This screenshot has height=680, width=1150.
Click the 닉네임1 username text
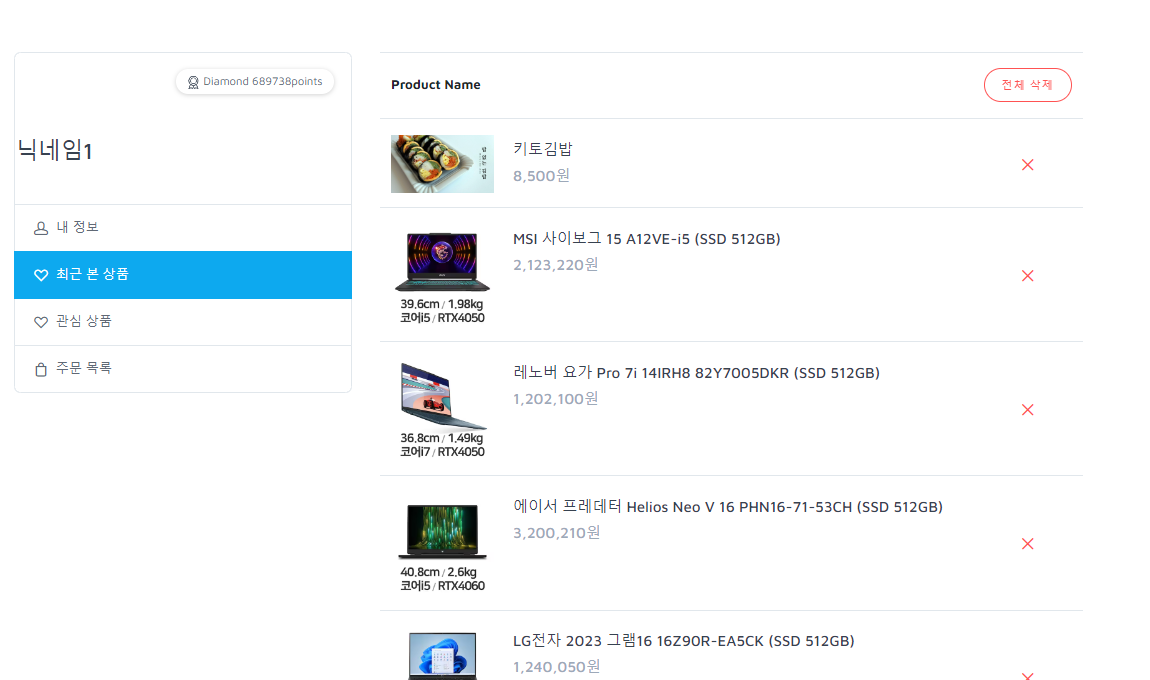coord(55,150)
